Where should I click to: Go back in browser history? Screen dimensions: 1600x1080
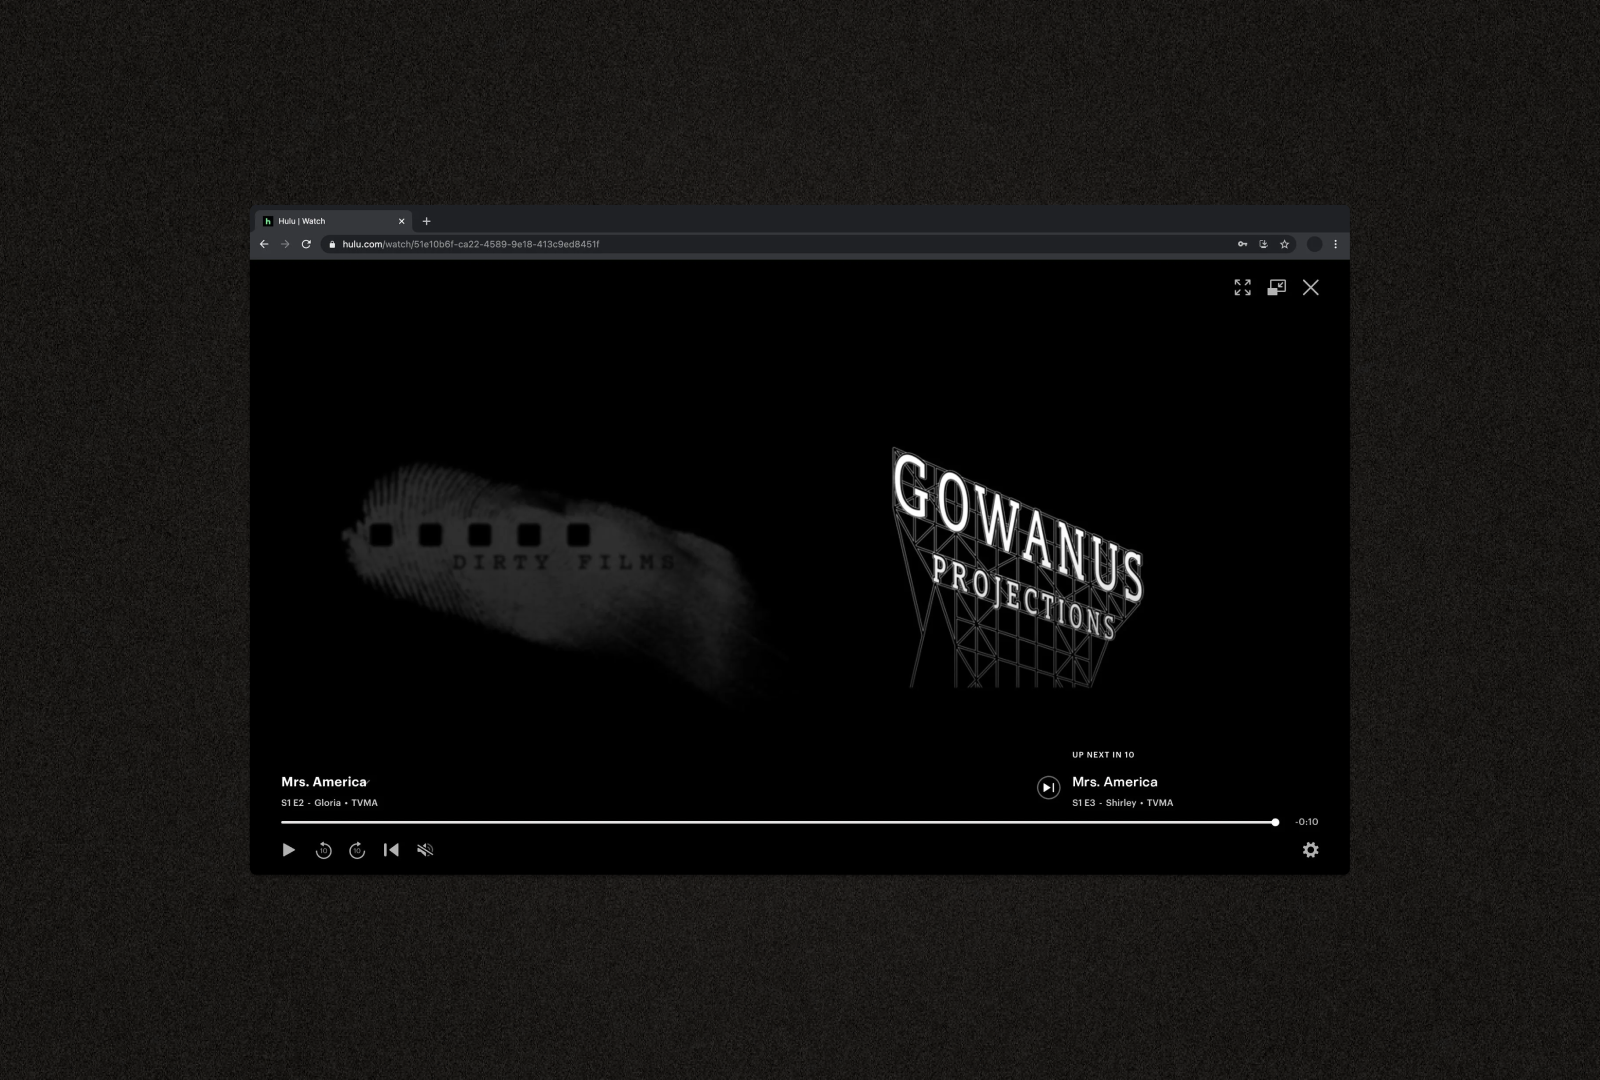[264, 244]
